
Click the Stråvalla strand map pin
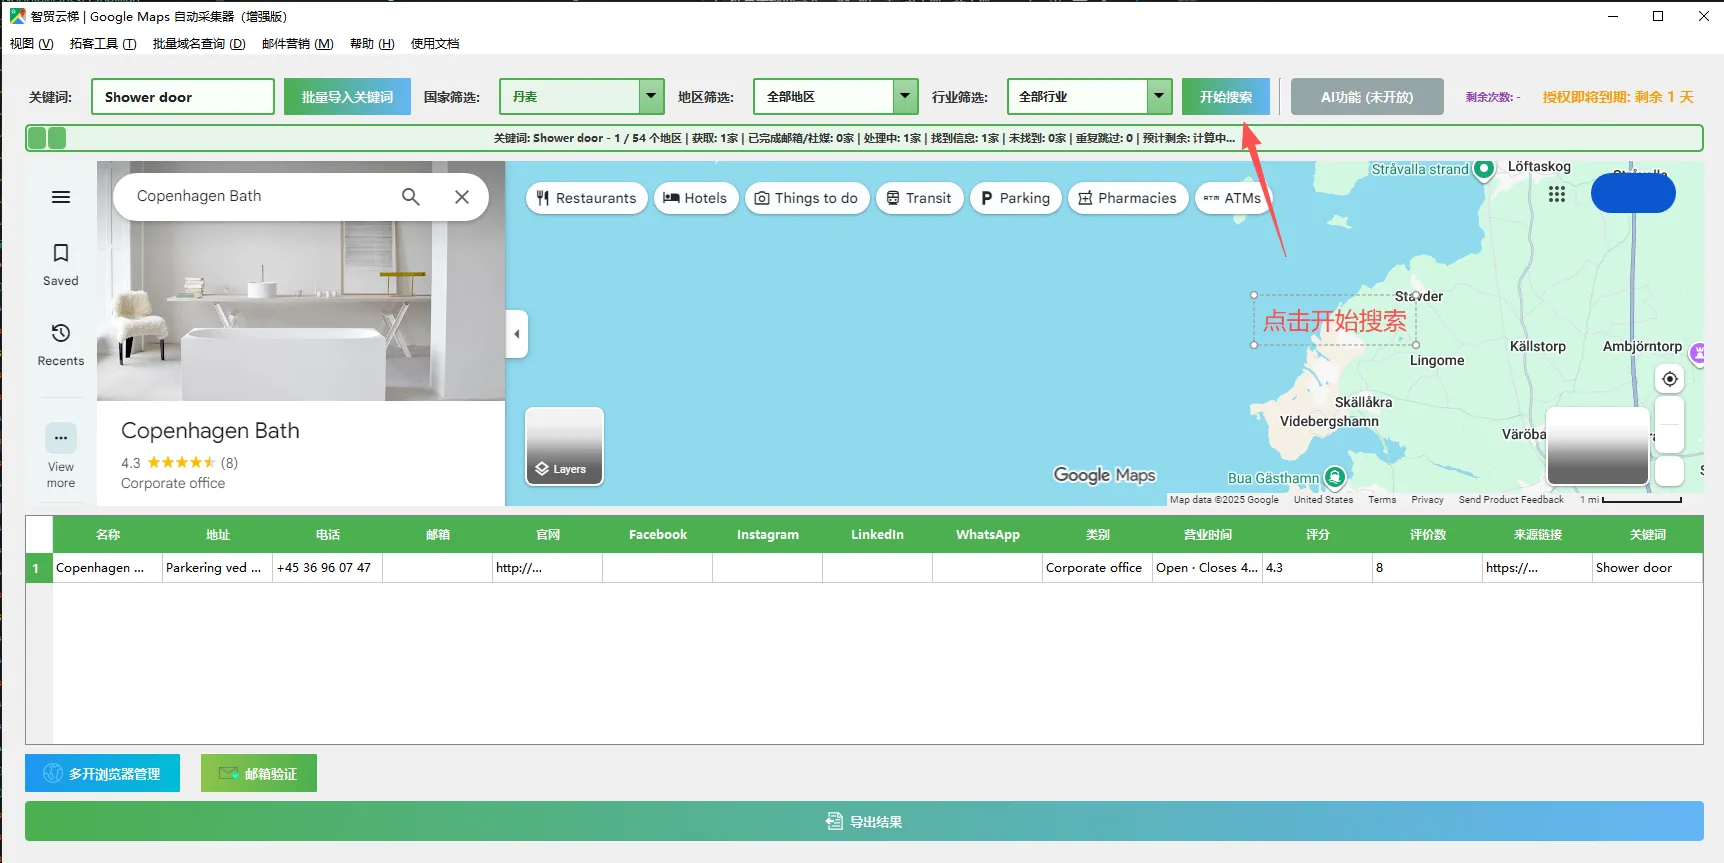point(1484,169)
